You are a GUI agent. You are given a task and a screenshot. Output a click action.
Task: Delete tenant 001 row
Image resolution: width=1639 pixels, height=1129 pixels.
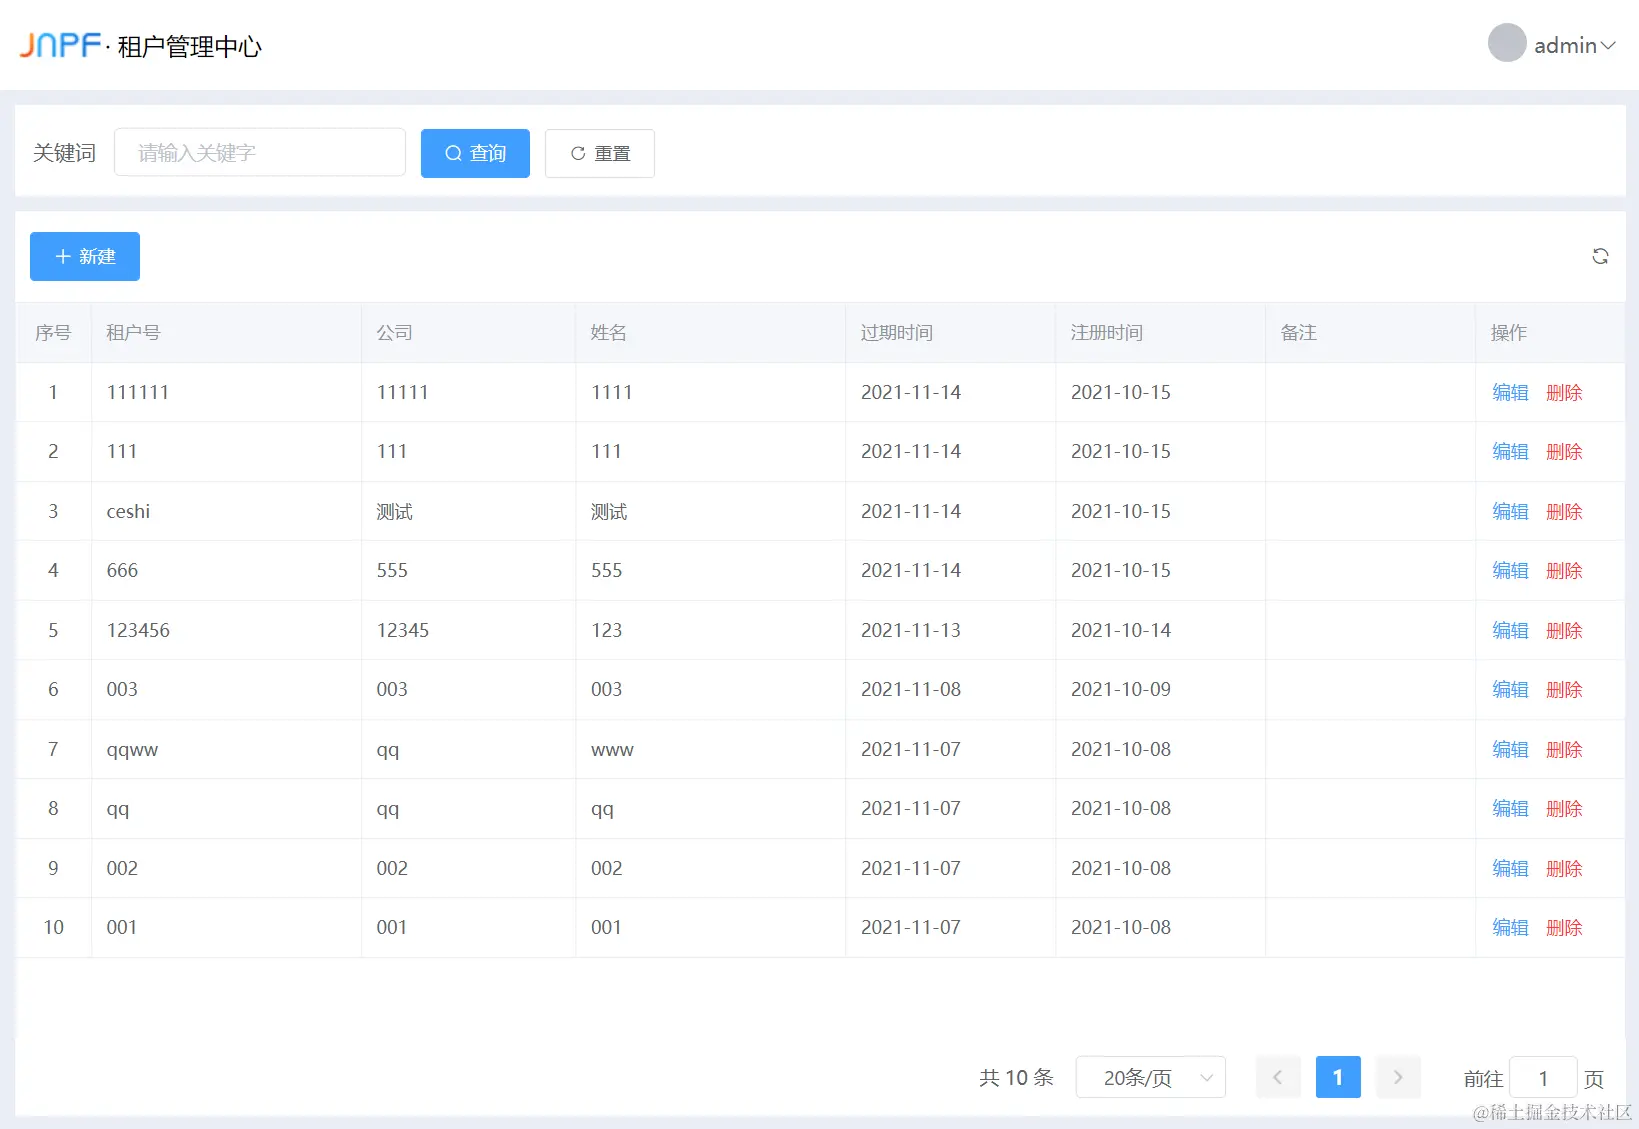1564,927
